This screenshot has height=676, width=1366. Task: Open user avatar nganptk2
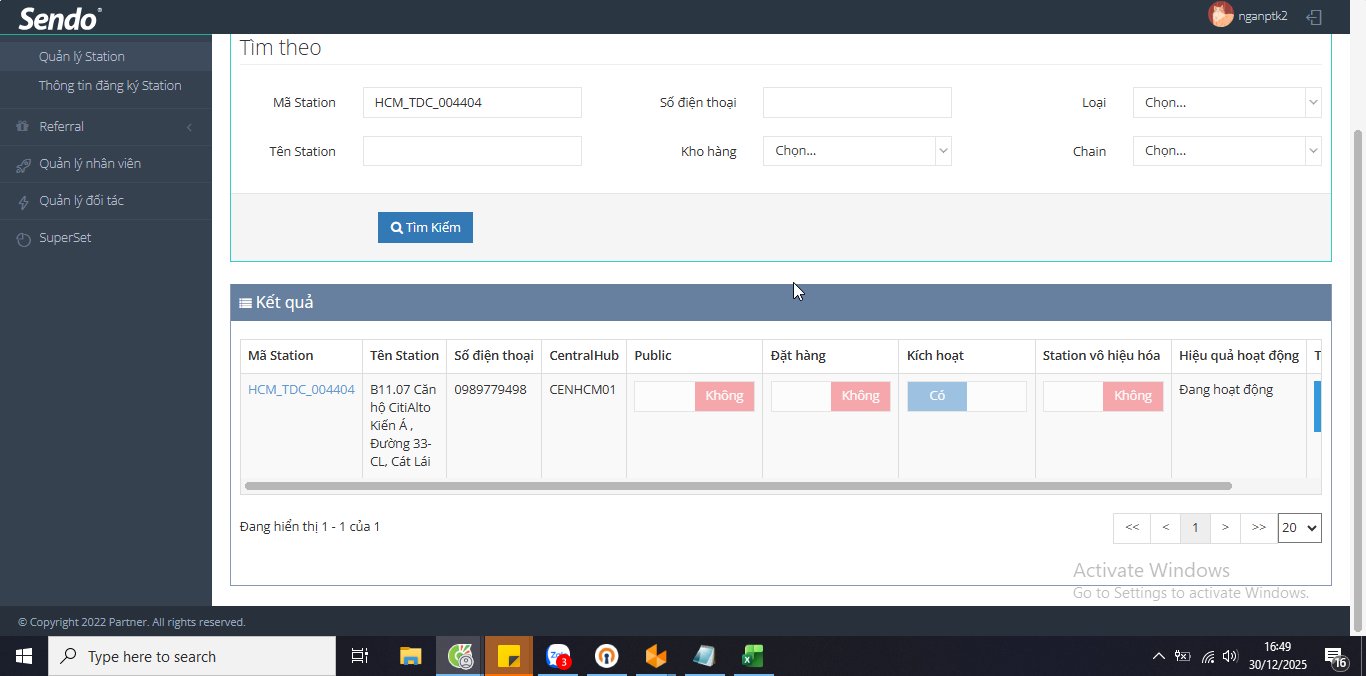coord(1220,15)
